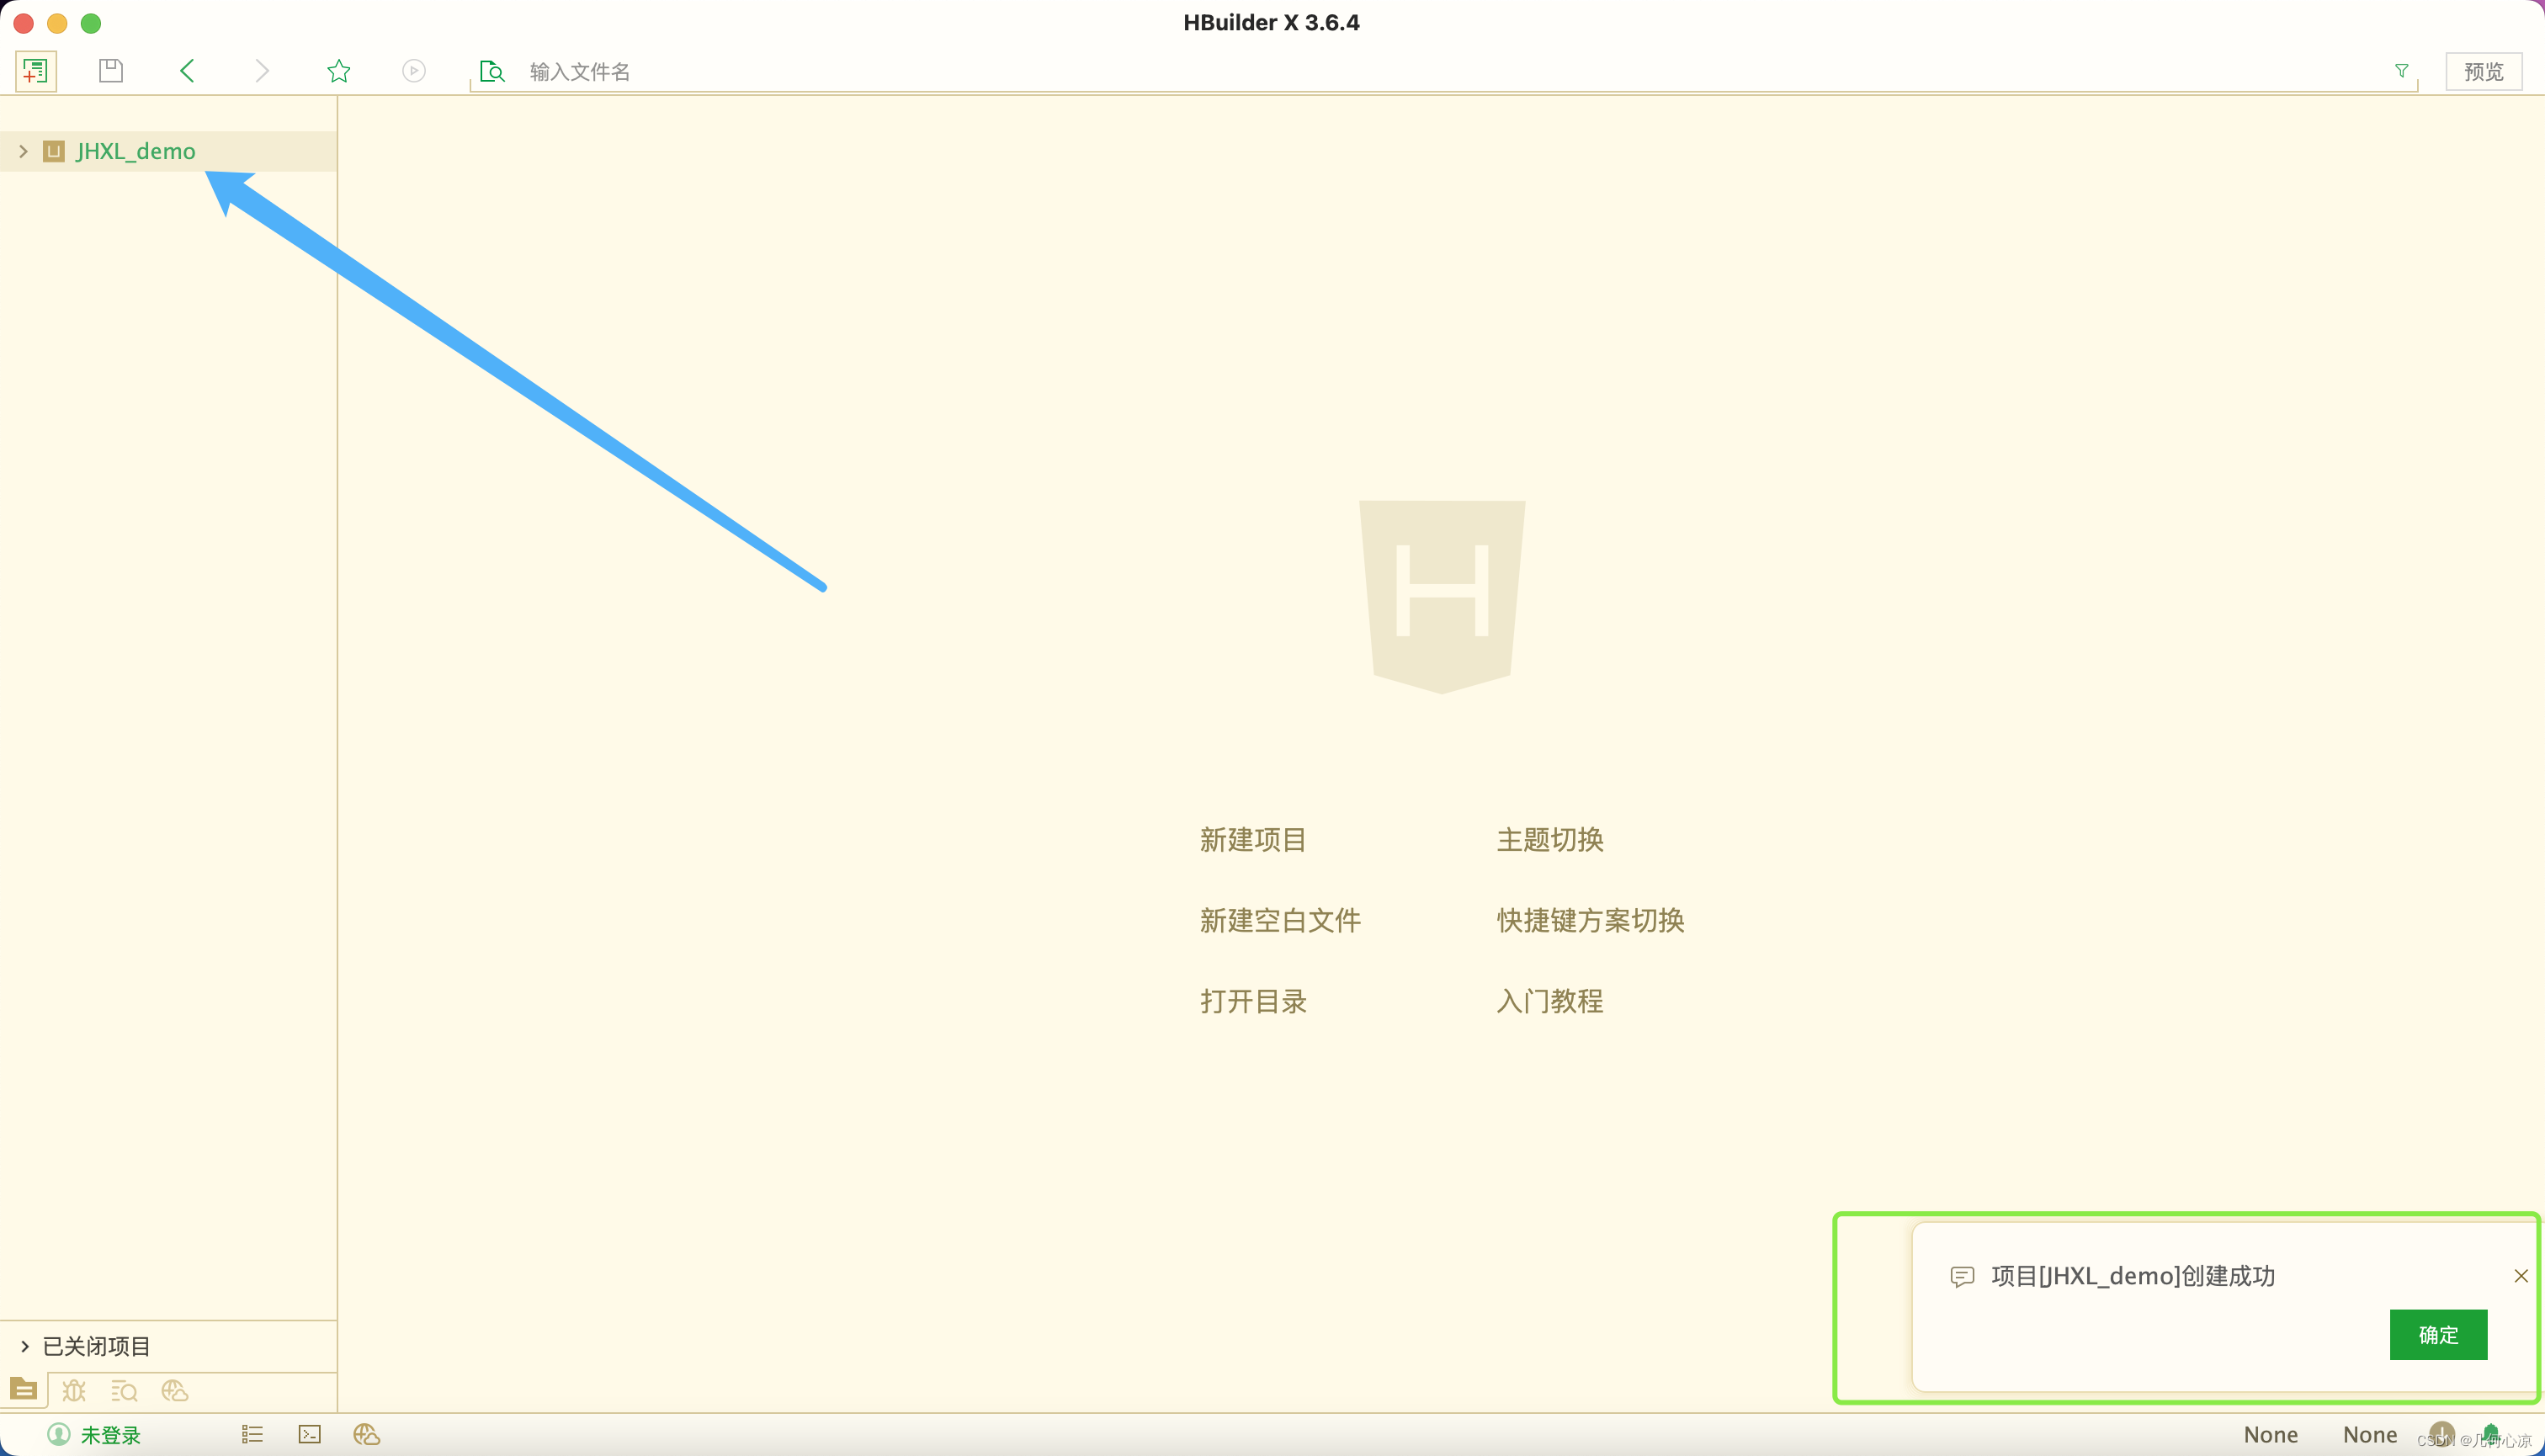Click the 主题切换 theme toggle option
2545x1456 pixels.
(1550, 839)
